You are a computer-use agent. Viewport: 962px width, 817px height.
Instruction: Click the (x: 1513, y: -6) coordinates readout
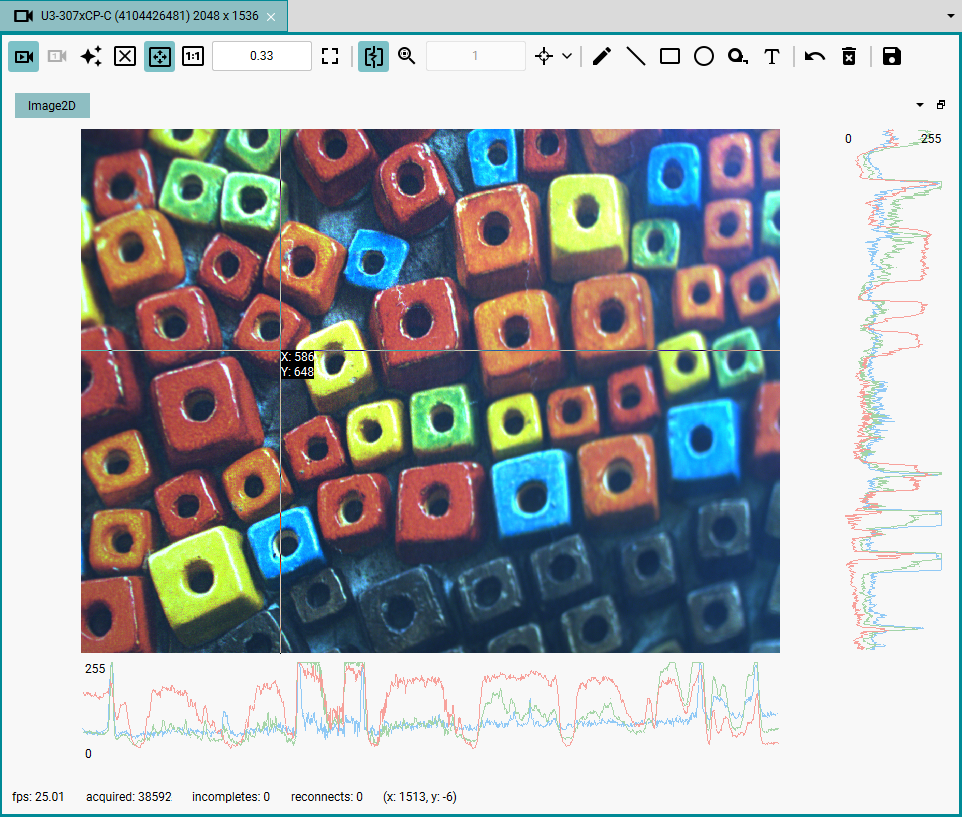420,797
